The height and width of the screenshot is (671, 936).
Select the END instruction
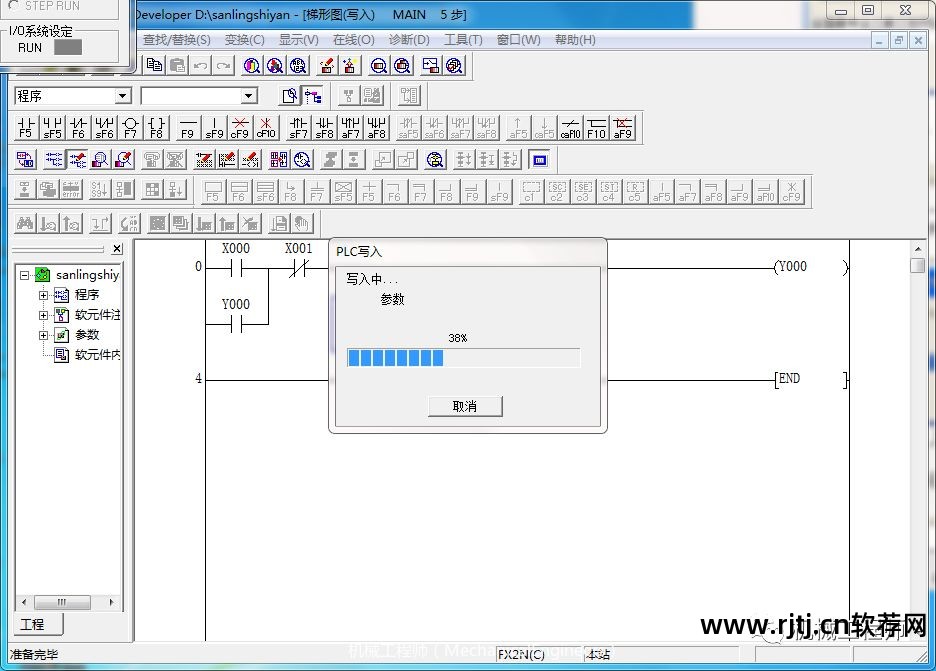coord(811,379)
